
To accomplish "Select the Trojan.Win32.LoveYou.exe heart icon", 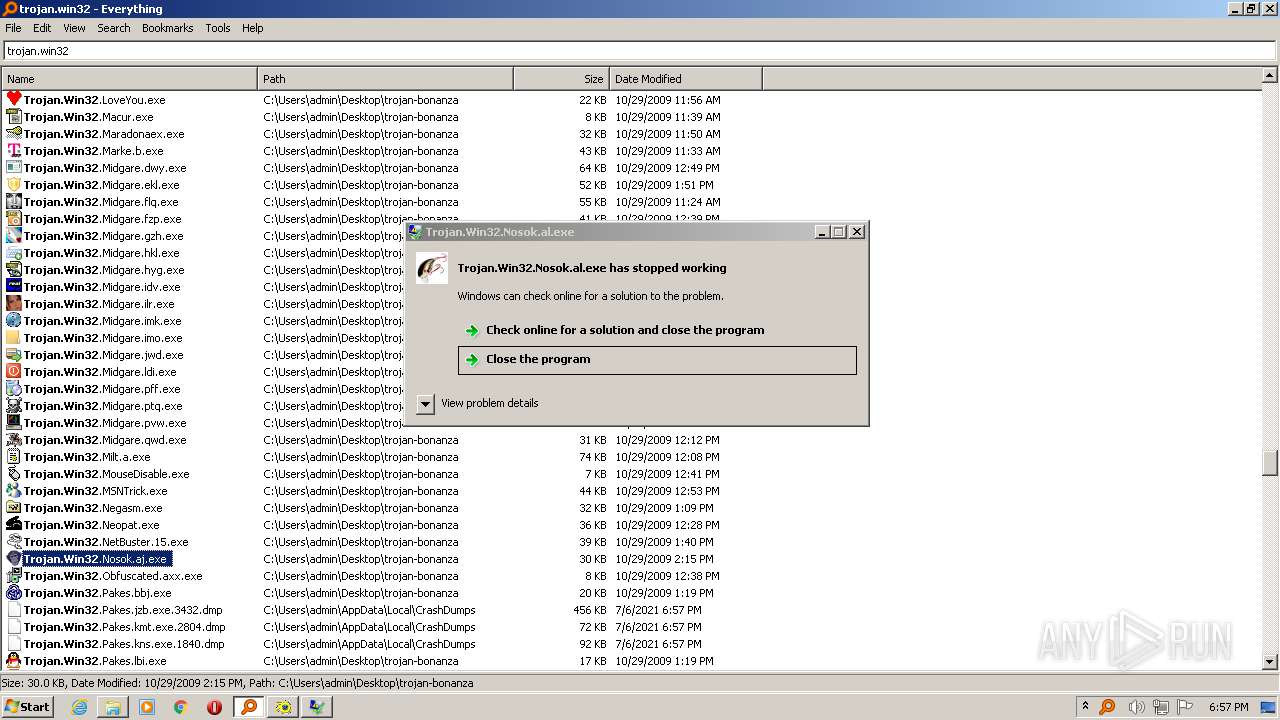I will tap(13, 99).
